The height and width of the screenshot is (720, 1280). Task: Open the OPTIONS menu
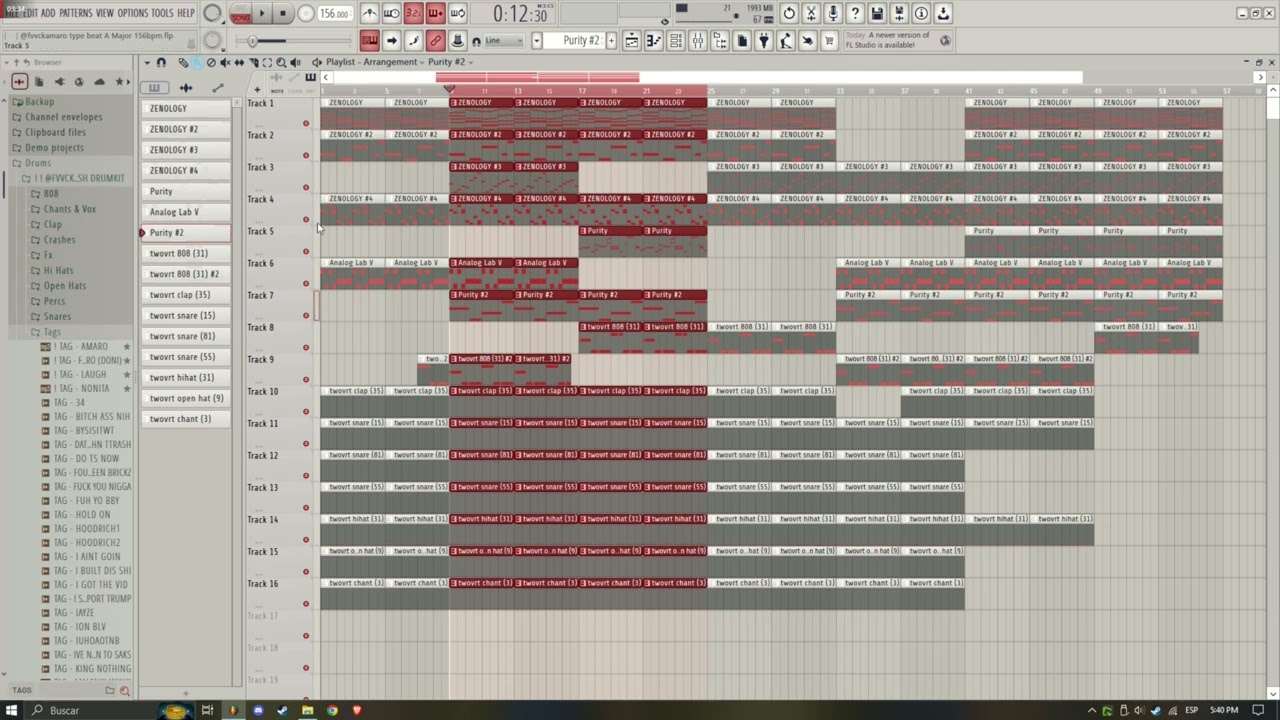tap(132, 13)
